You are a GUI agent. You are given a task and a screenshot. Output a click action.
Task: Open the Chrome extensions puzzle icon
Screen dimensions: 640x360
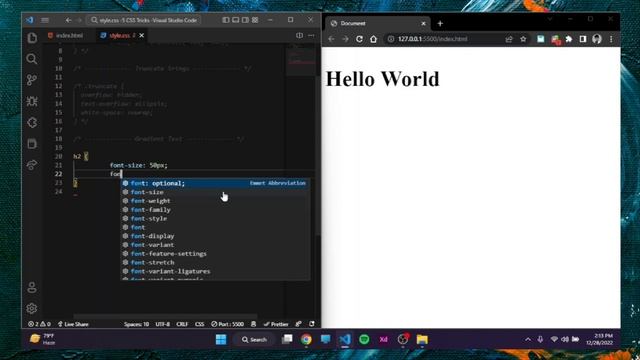click(569, 39)
